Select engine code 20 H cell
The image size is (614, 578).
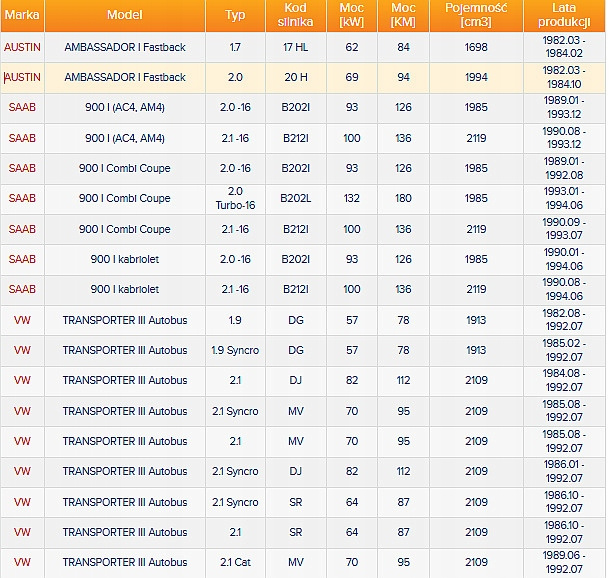296,78
